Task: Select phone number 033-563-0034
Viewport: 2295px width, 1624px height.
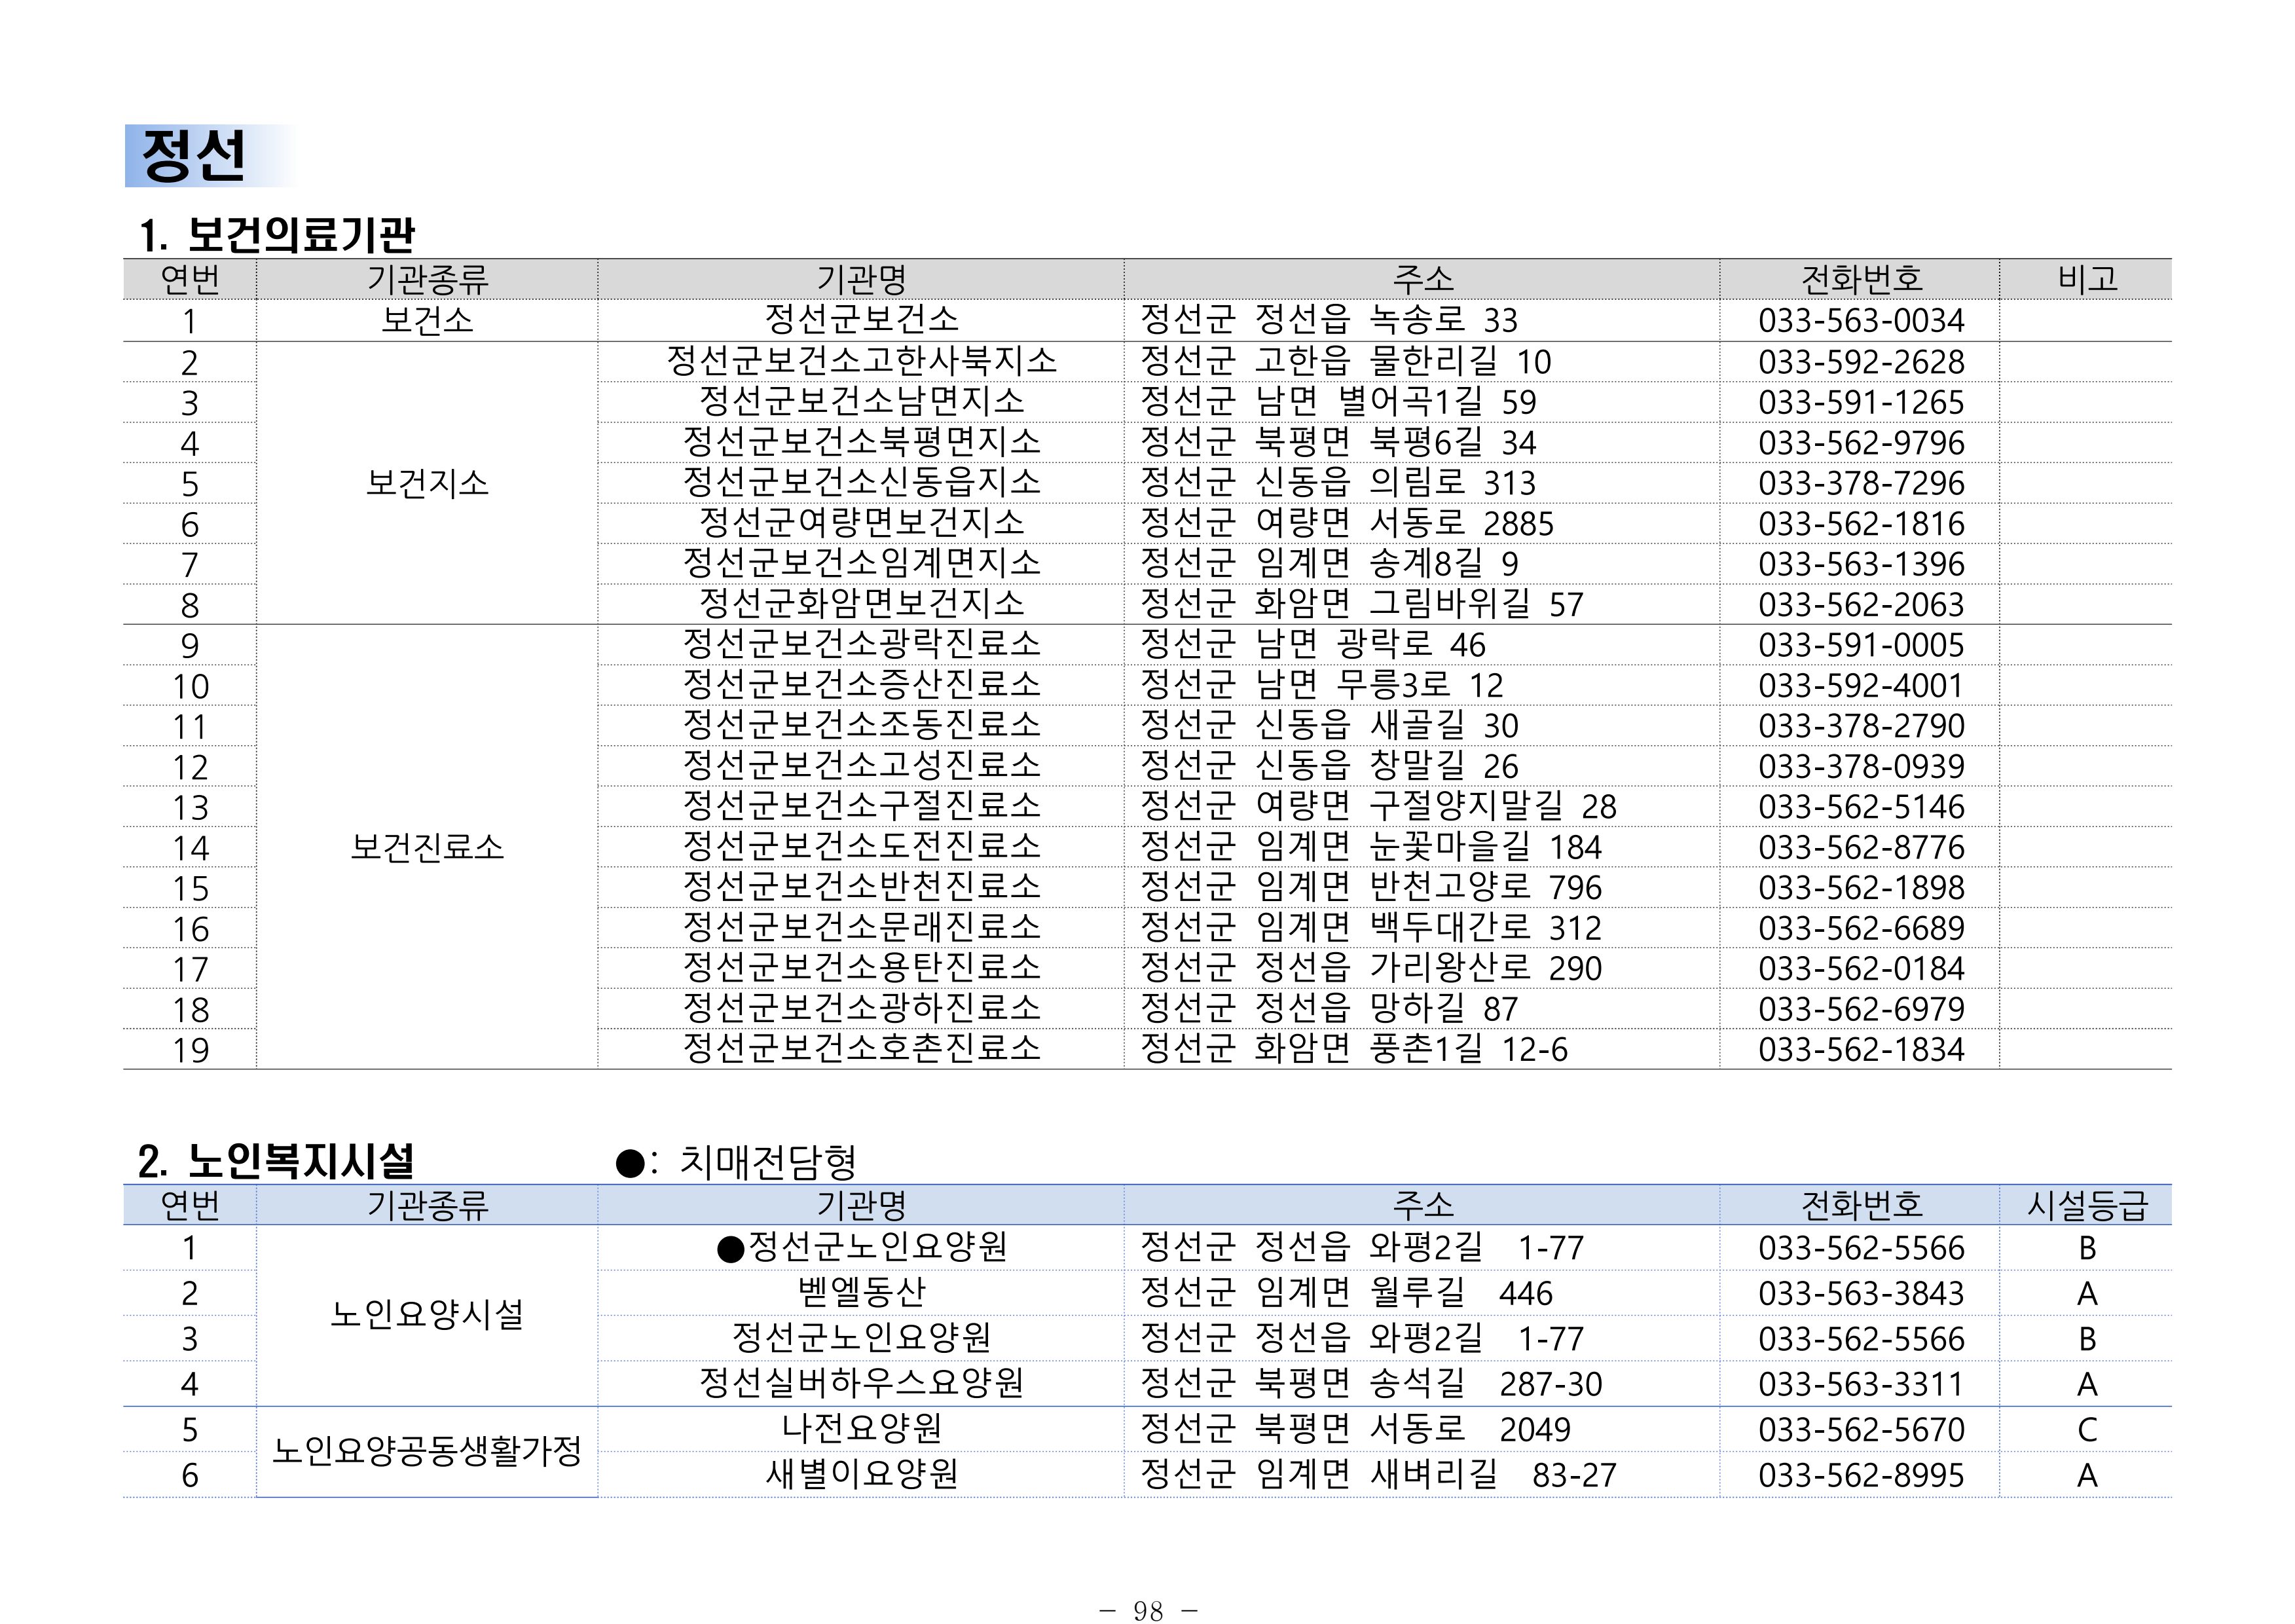Action: click(1861, 321)
